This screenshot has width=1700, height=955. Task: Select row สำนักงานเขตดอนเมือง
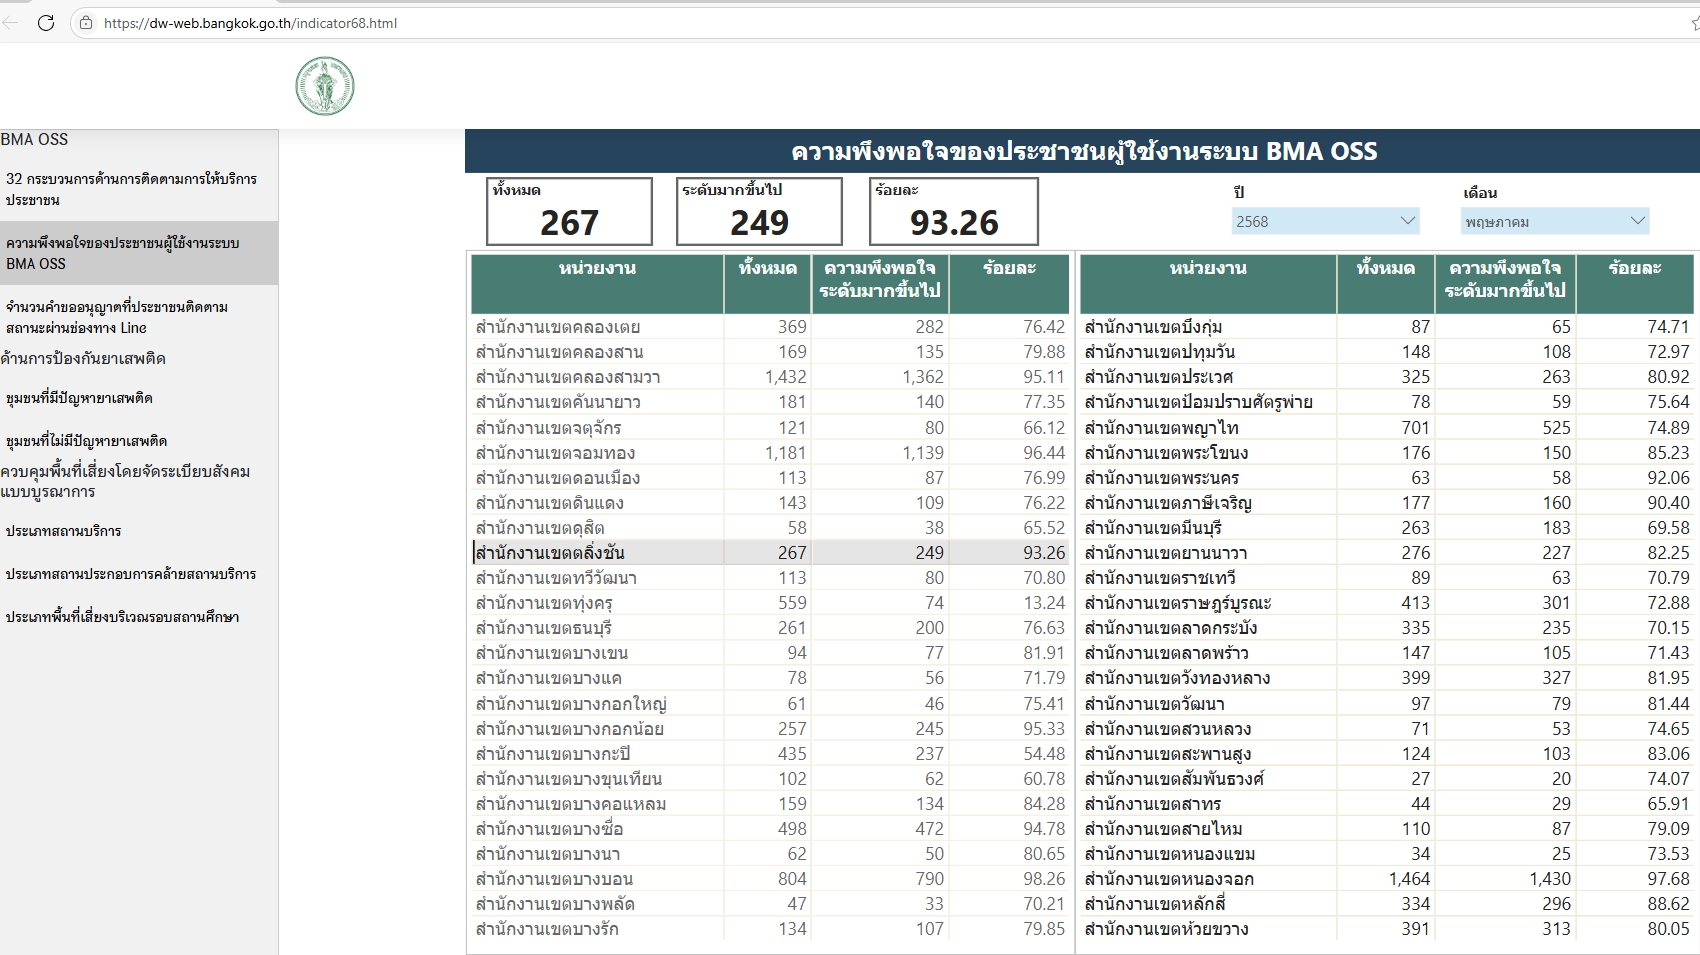point(770,478)
